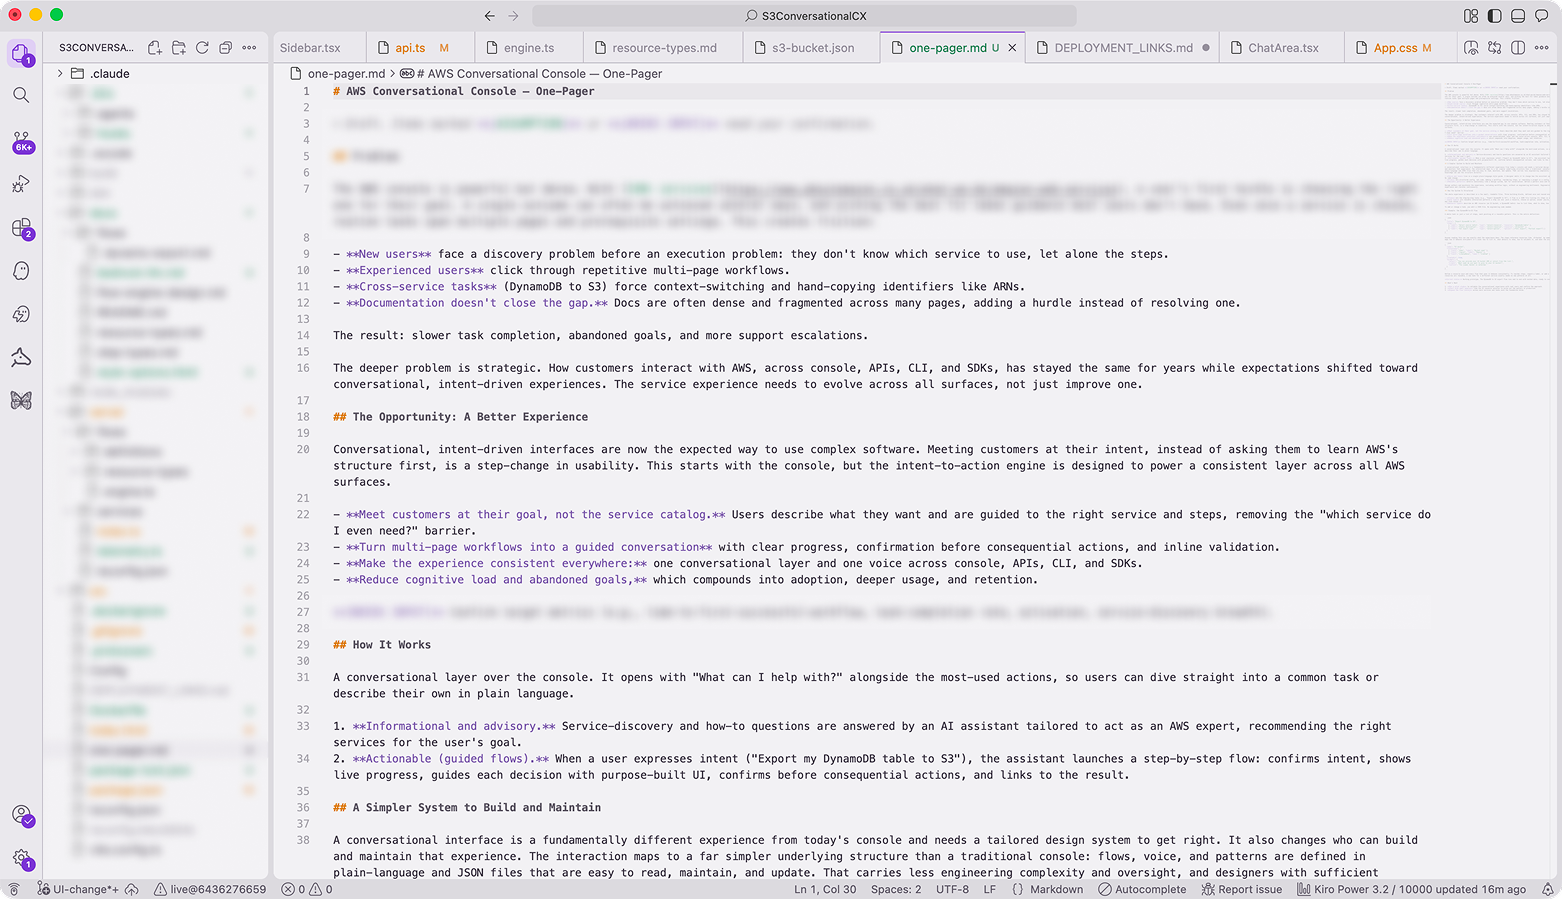Open markdown preview to the side
Viewport: 1562px width, 899px height.
(x=1471, y=47)
